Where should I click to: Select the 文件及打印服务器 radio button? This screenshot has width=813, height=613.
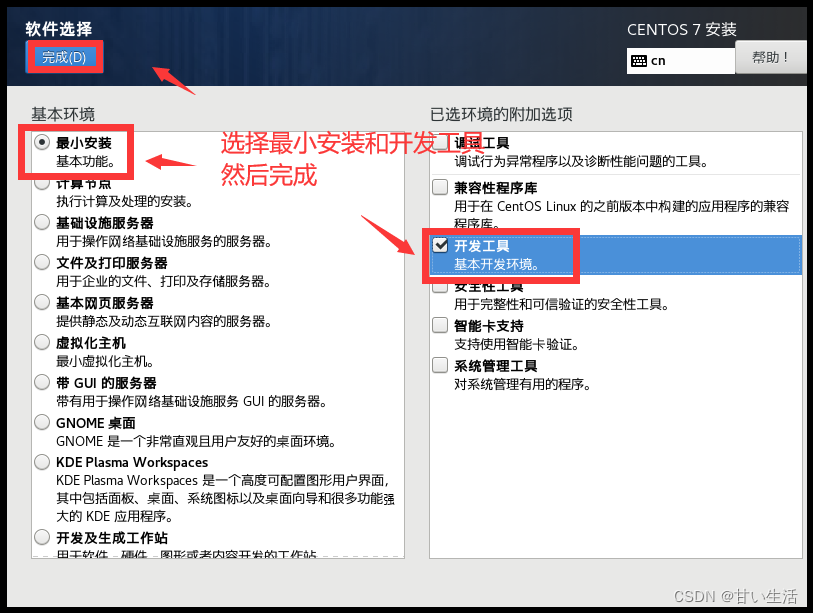coord(42,262)
